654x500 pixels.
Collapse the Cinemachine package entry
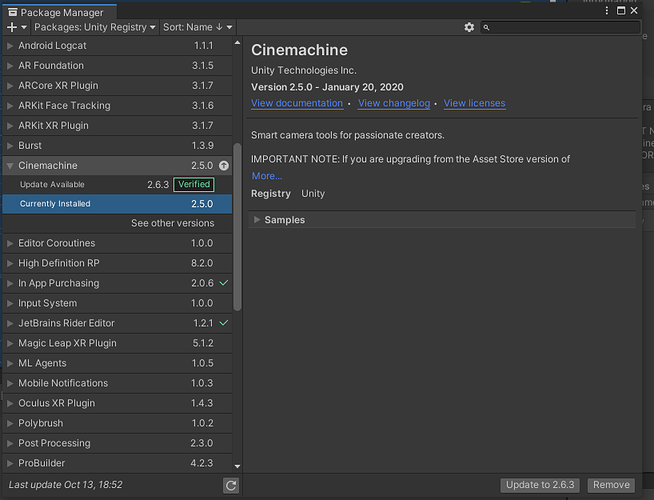pos(10,166)
